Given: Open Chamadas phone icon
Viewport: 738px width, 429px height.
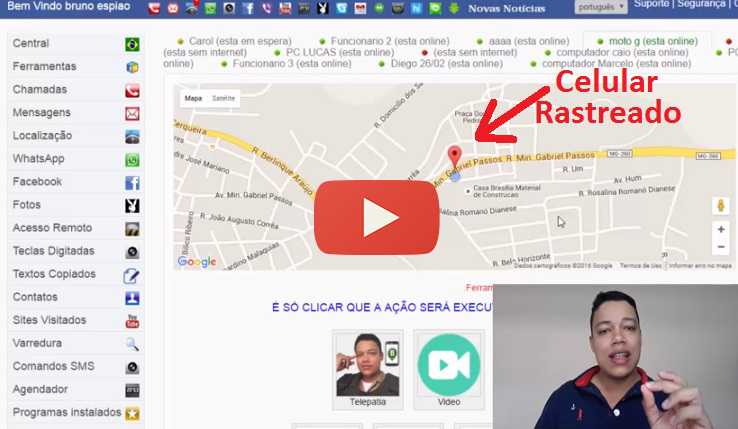Looking at the screenshot, I should click(x=132, y=90).
